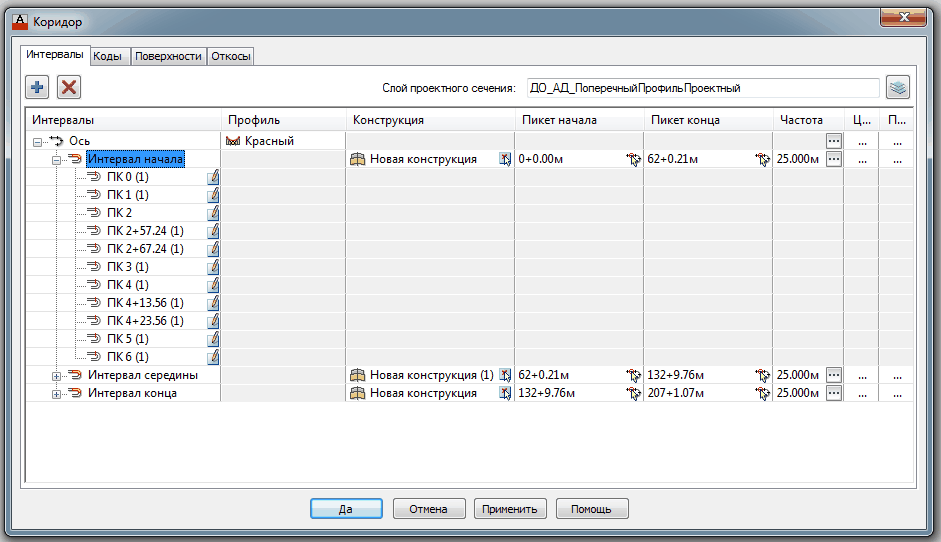Collapse the Интервал начала node
This screenshot has height=542, width=941.
[57, 160]
